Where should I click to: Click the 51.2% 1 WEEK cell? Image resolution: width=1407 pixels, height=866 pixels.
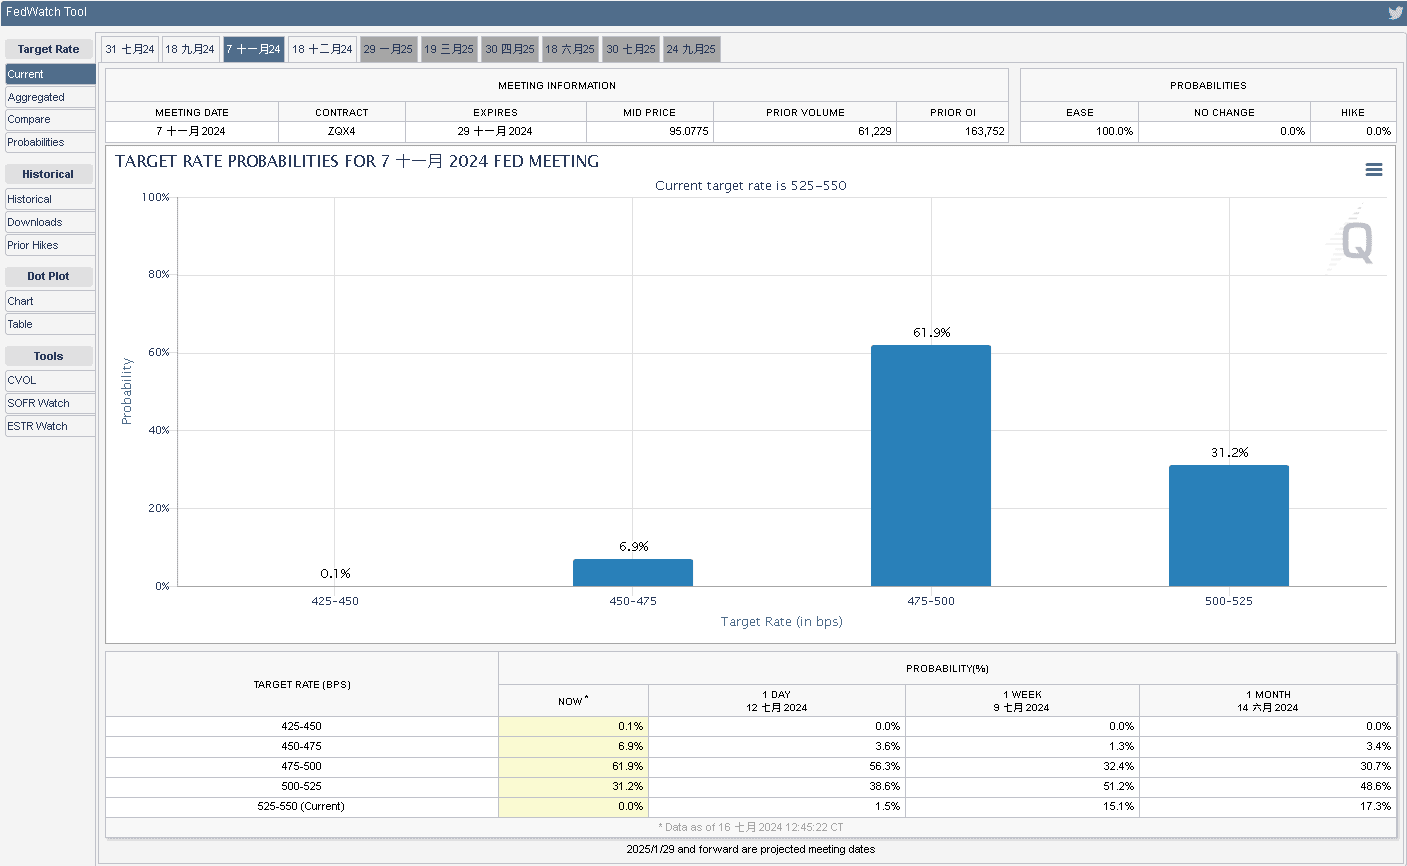click(x=1022, y=786)
